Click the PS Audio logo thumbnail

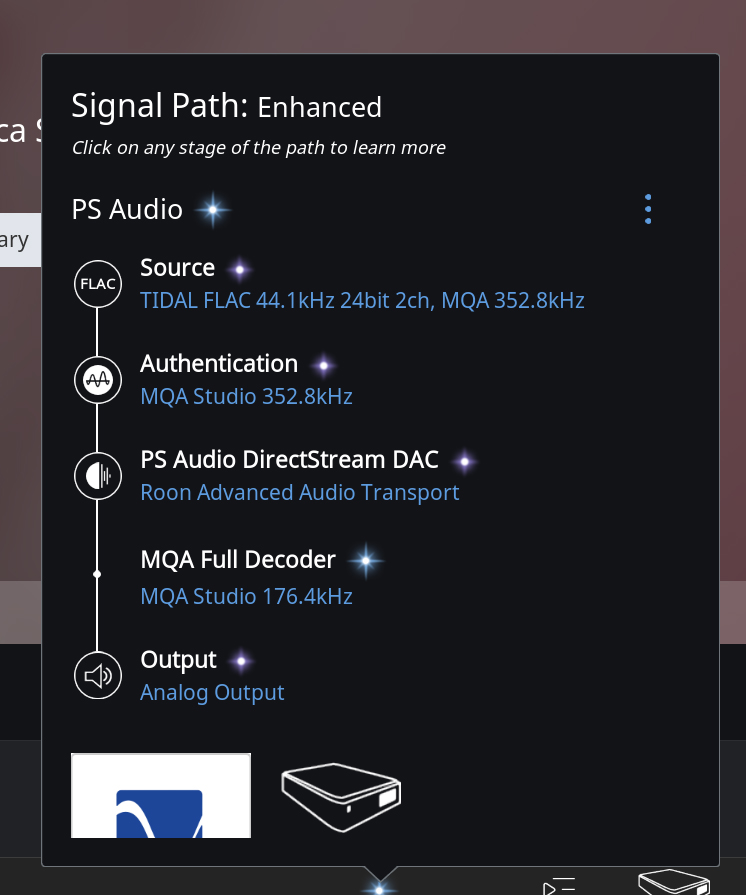tap(161, 795)
